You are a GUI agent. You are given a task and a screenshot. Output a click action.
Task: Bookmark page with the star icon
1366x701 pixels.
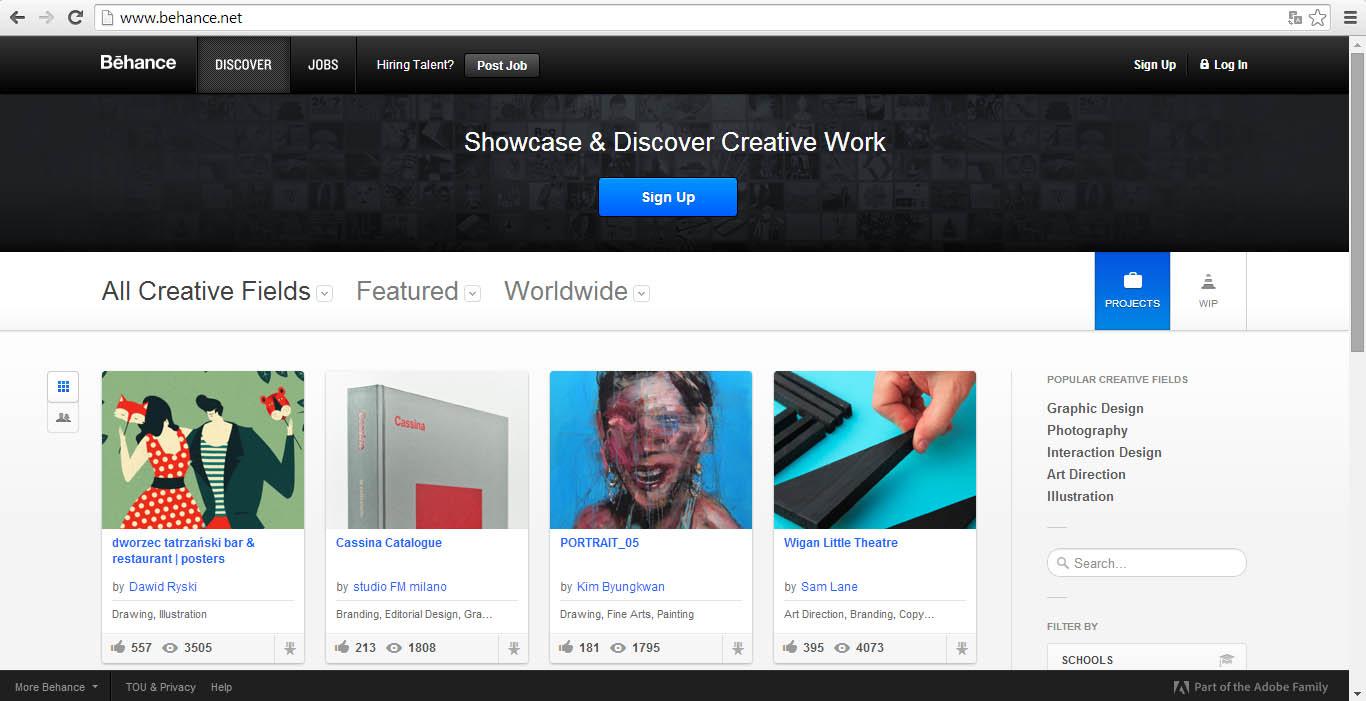pyautogui.click(x=1317, y=17)
